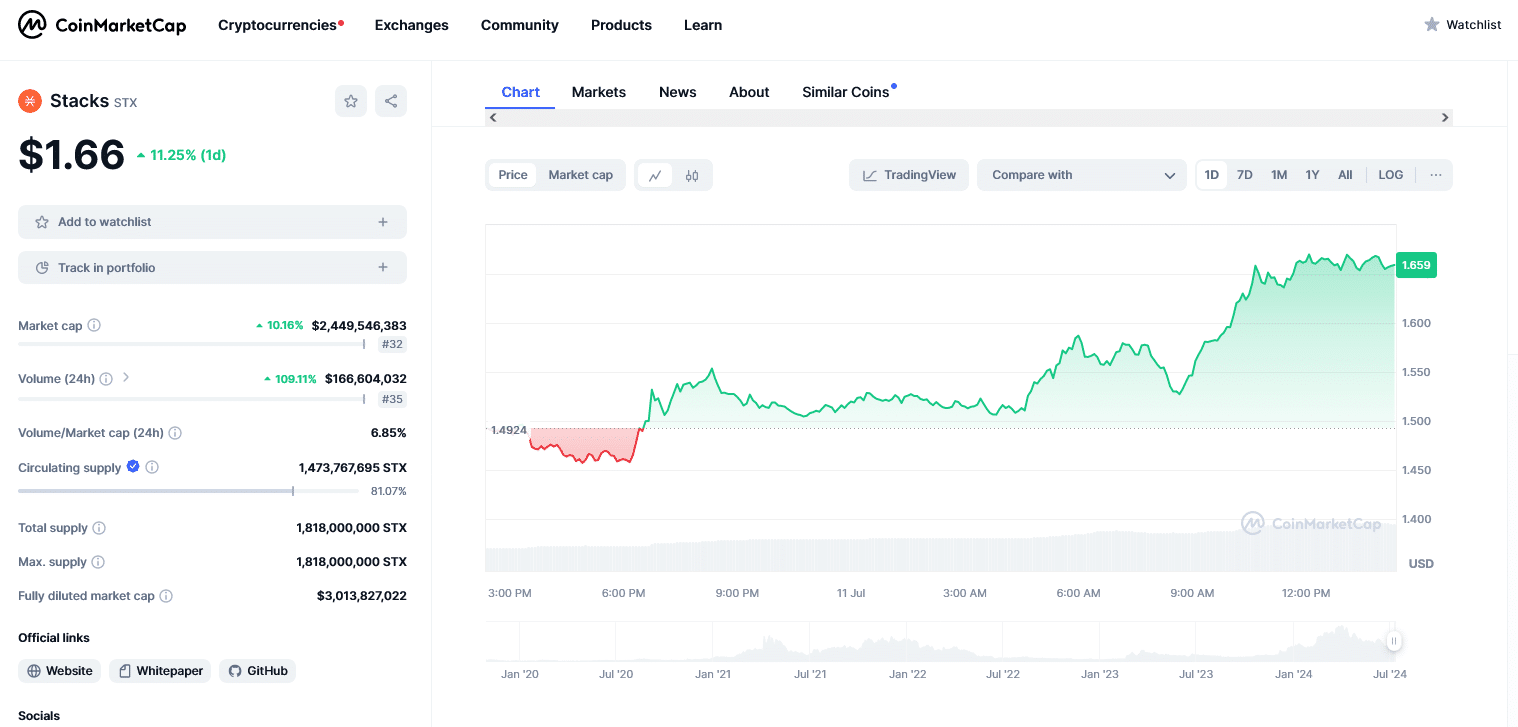Switch to line chart view
1518x727 pixels.
coord(655,175)
